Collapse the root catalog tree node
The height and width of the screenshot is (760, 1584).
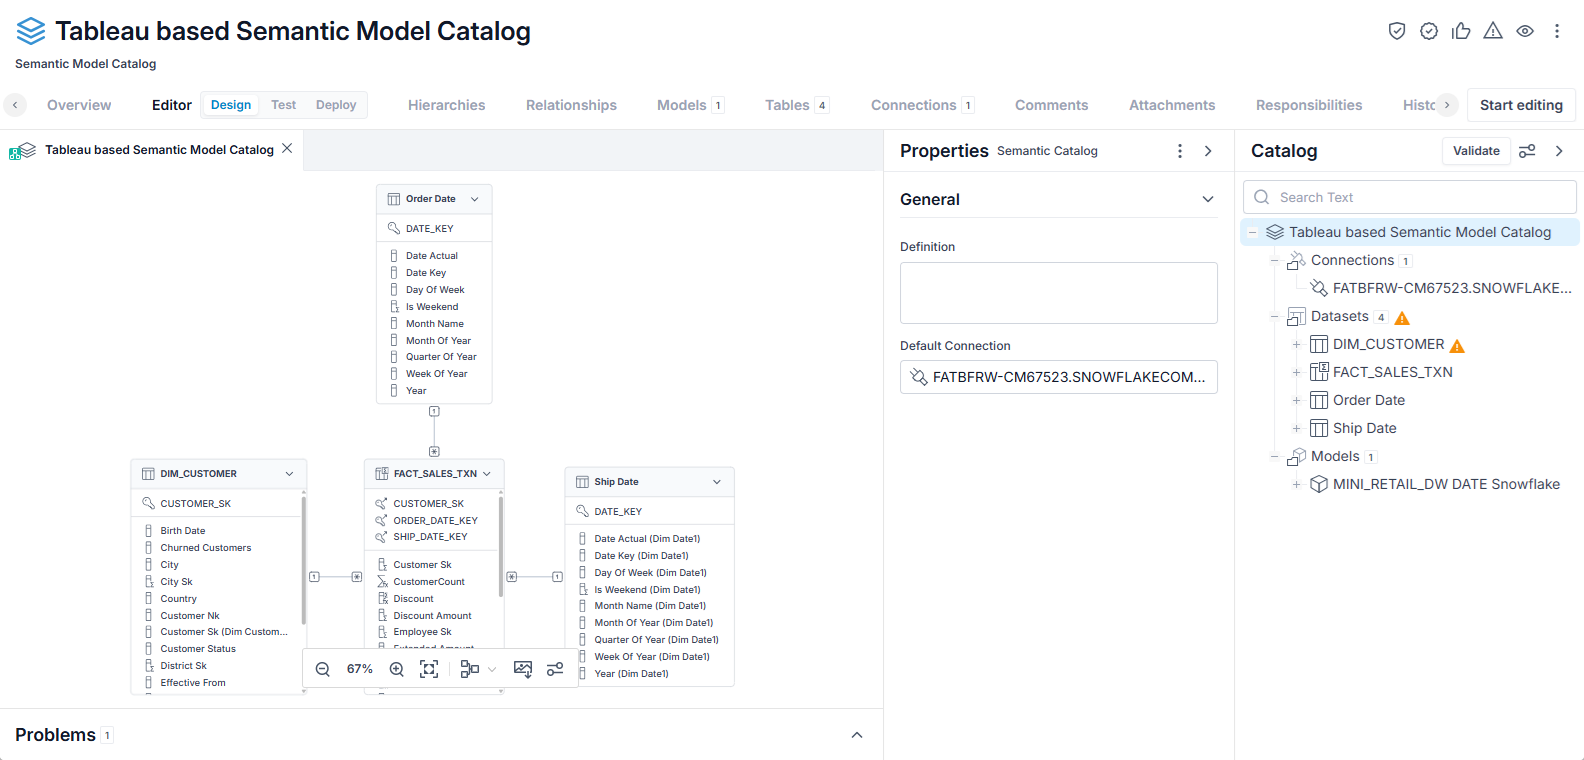1252,232
